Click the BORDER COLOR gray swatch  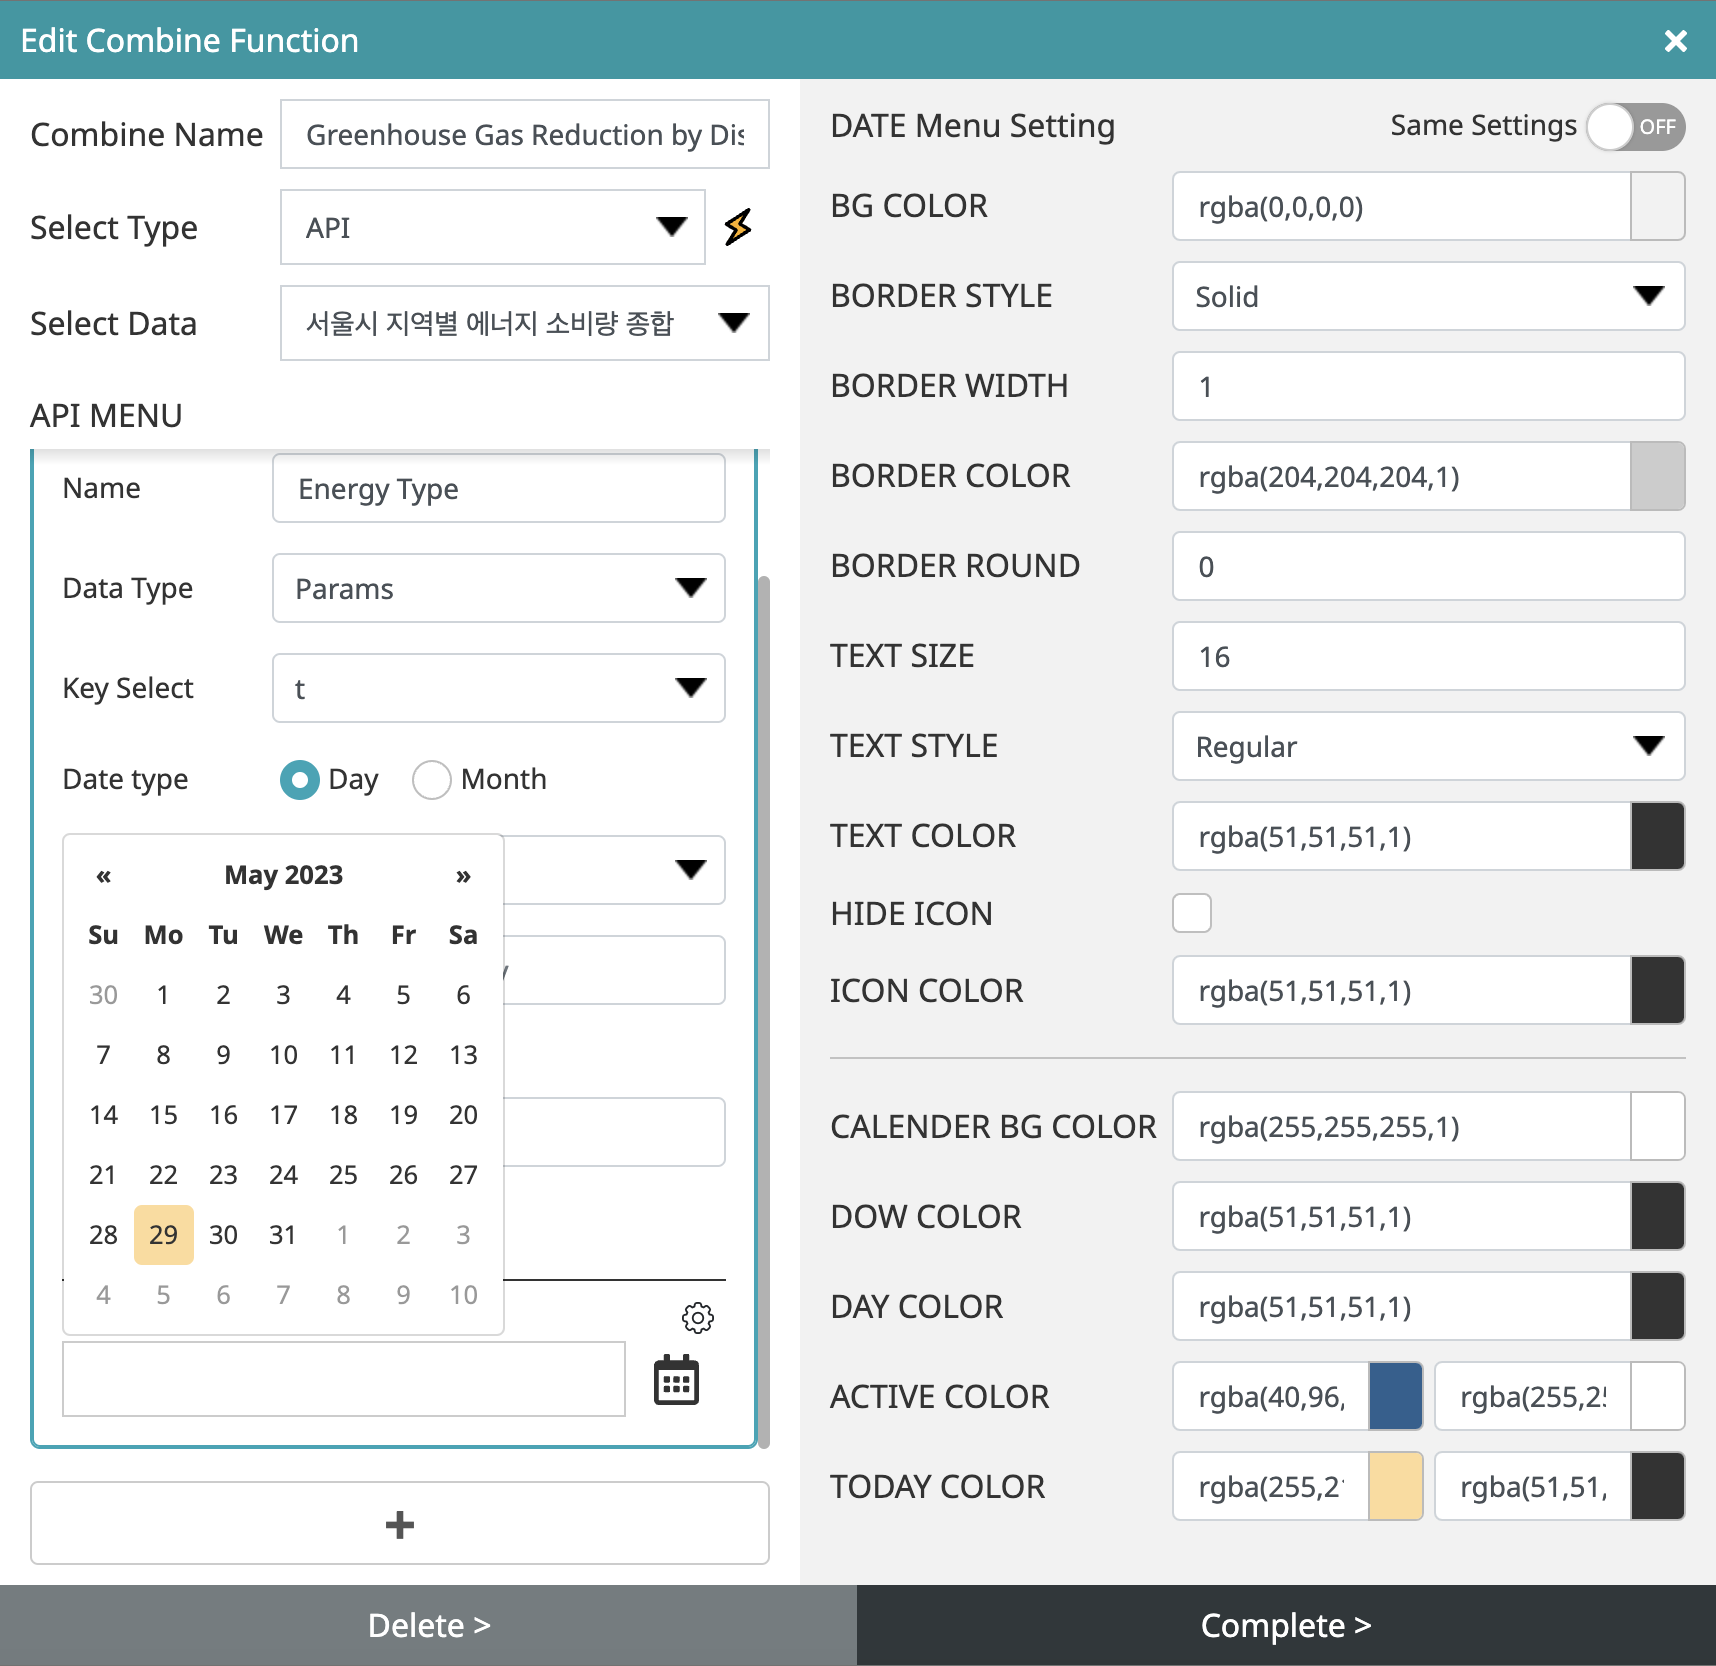coord(1657,476)
